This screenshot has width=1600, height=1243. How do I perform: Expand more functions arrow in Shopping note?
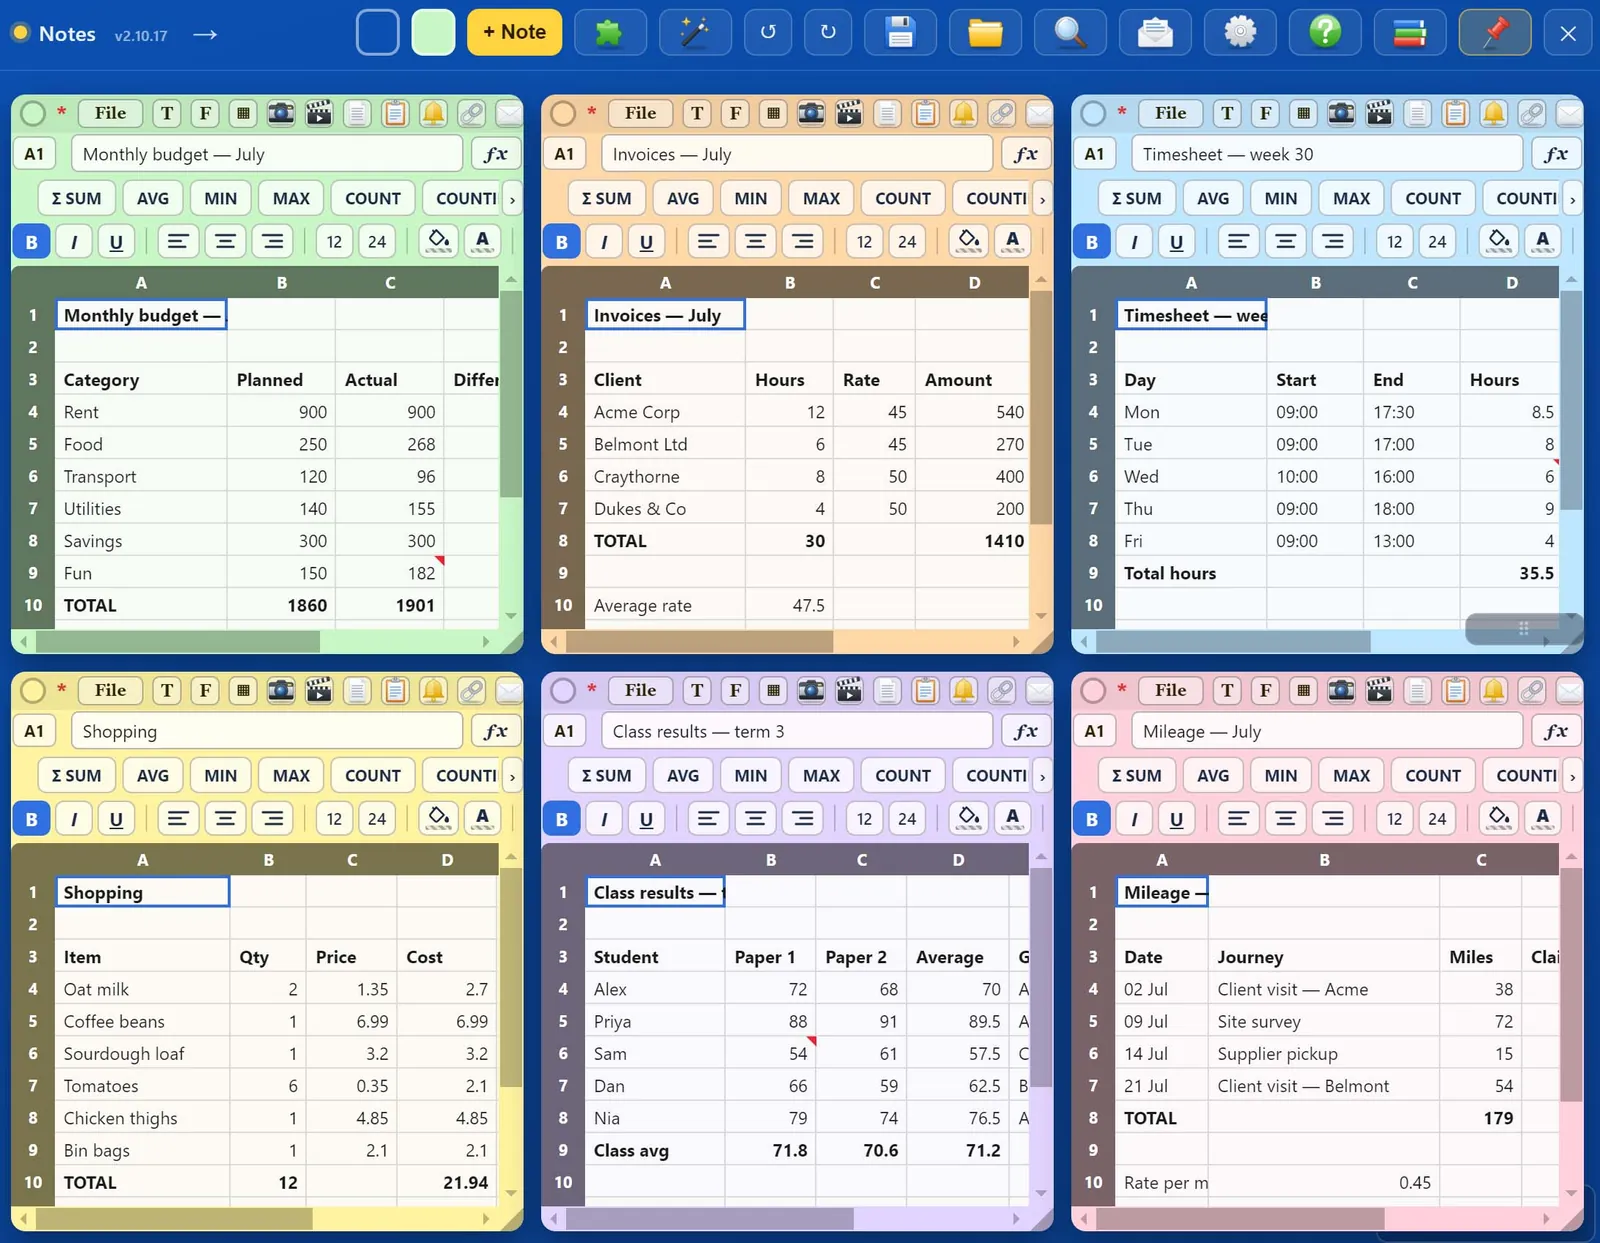click(512, 776)
